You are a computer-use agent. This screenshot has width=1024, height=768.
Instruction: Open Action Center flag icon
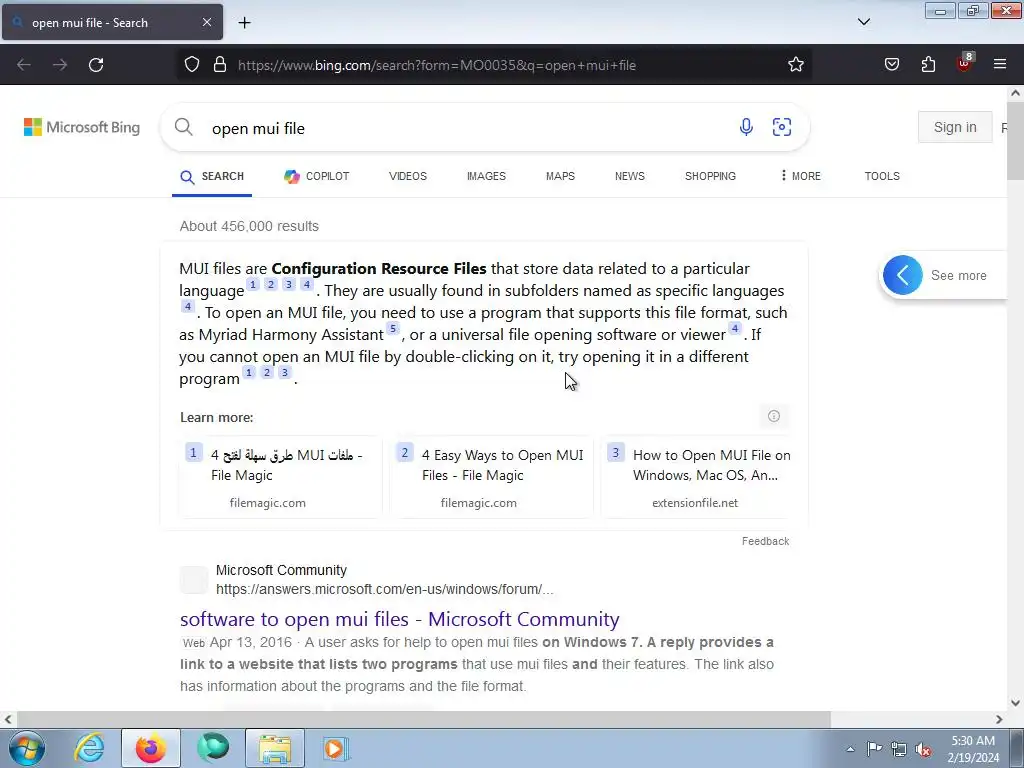[x=874, y=749]
